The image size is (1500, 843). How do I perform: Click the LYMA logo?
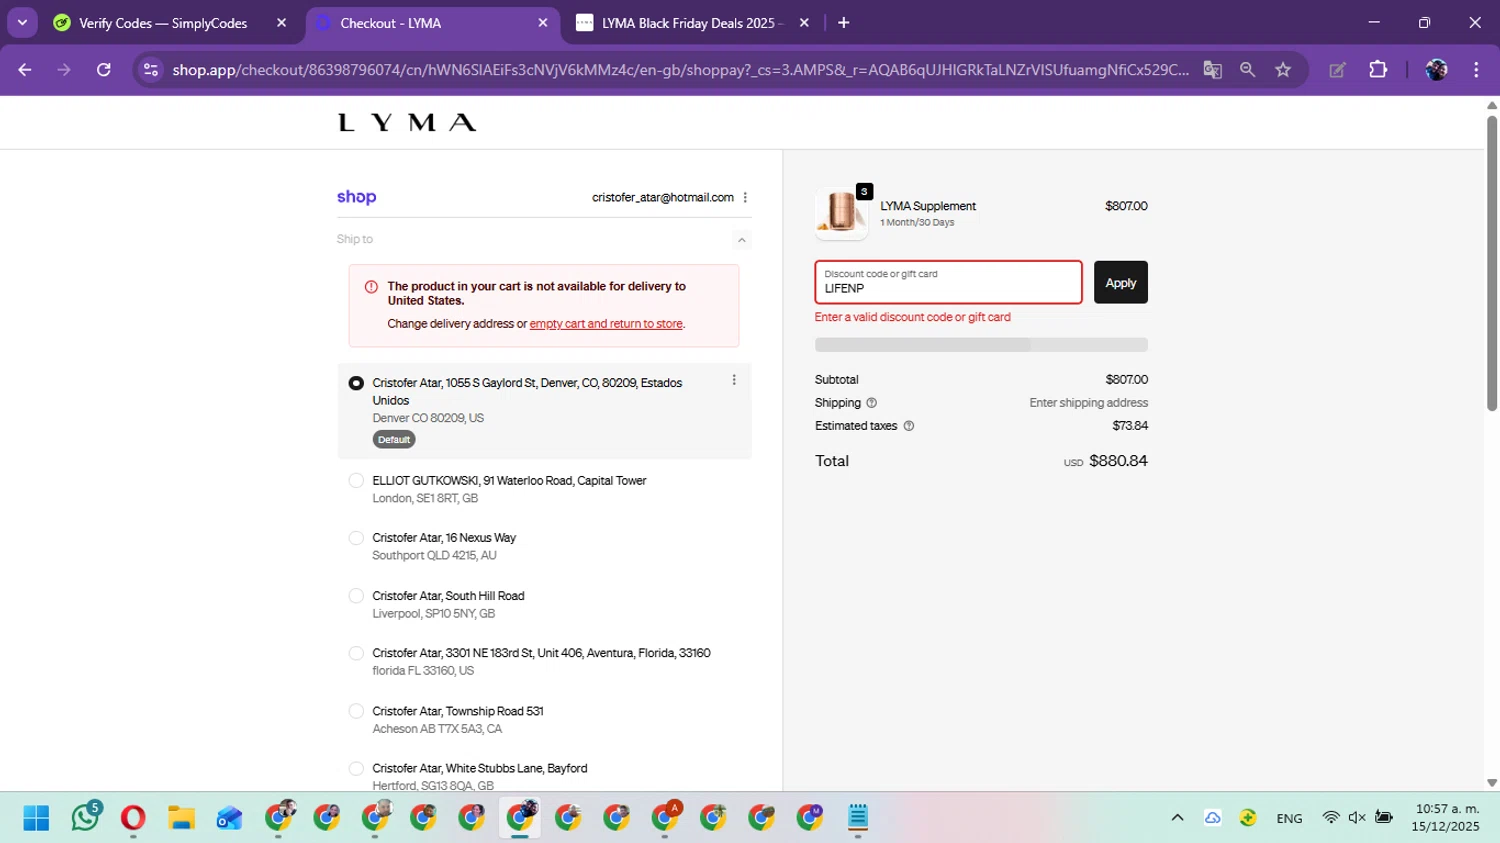point(407,123)
